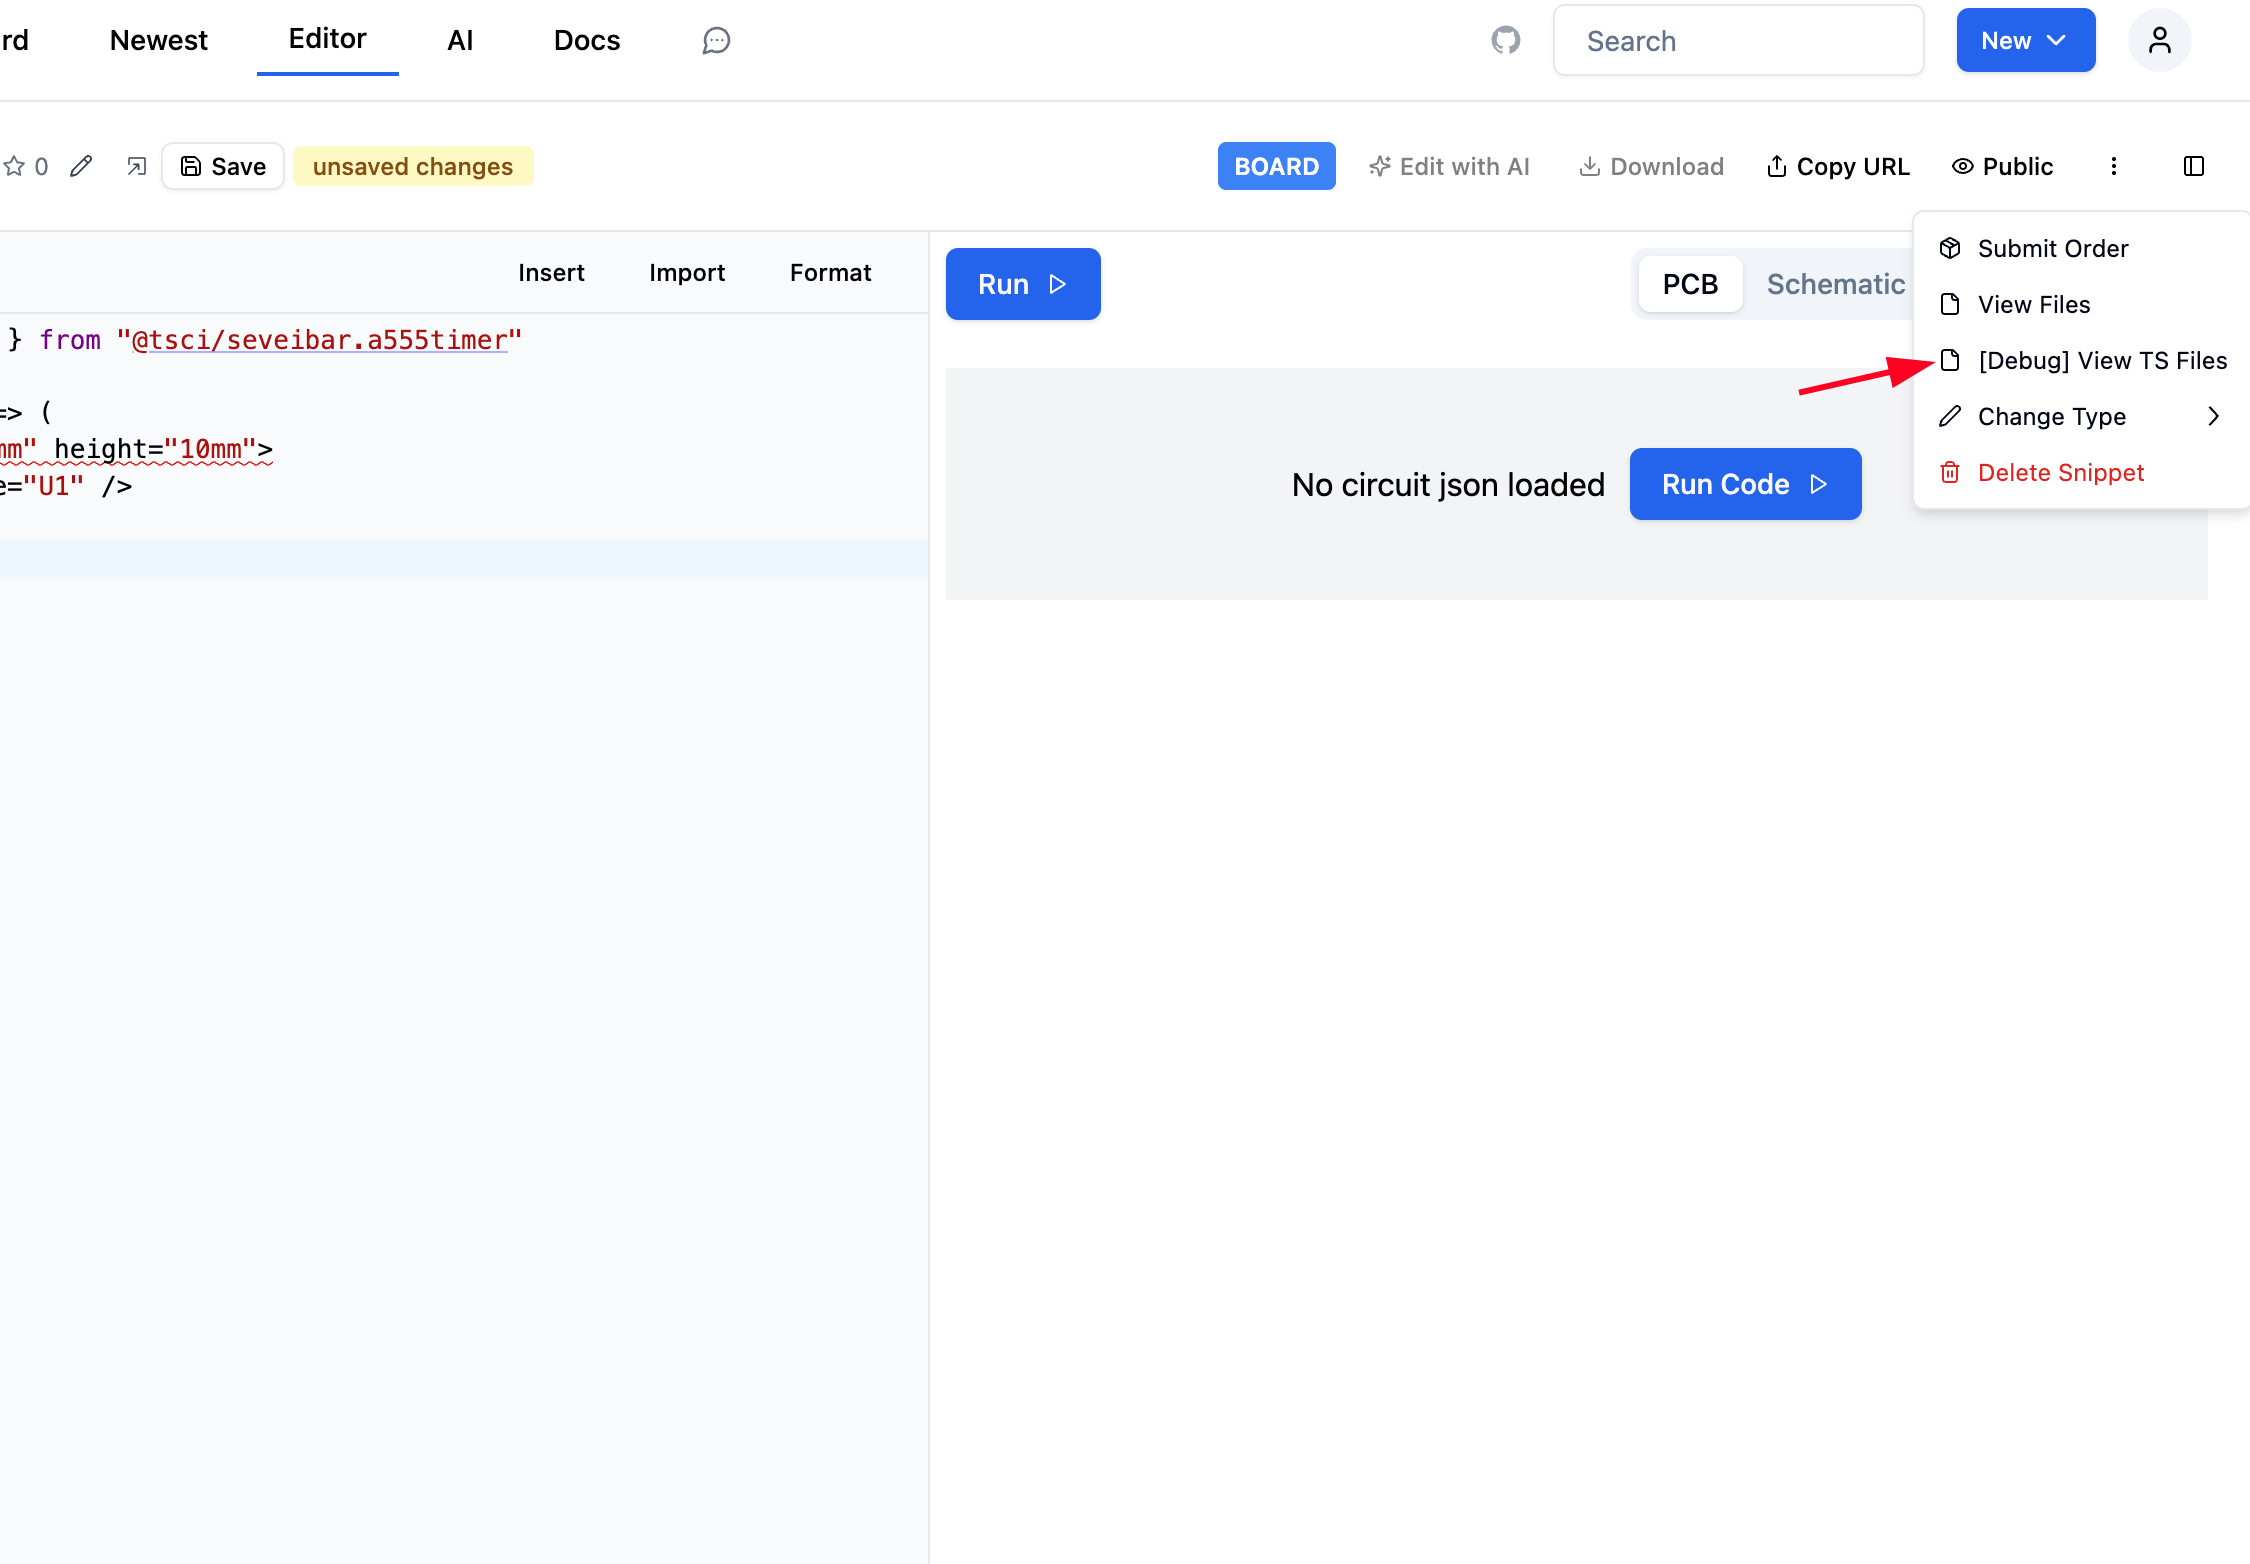Image resolution: width=2250 pixels, height=1564 pixels.
Task: Click the Run Code button
Action: click(x=1745, y=484)
